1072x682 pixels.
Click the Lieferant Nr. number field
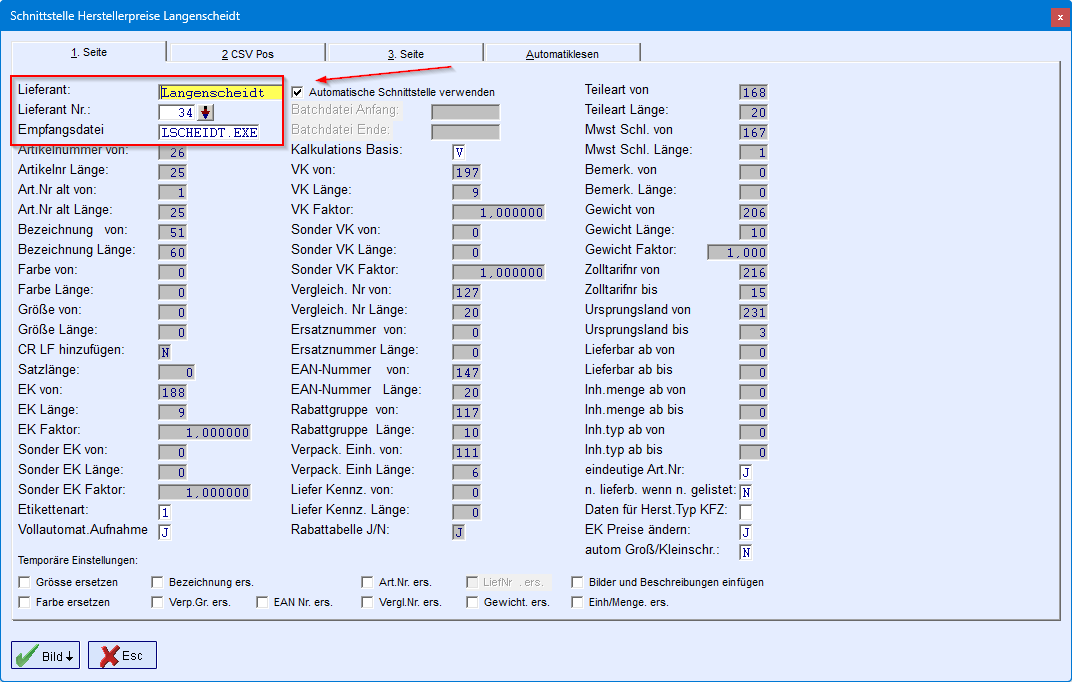tap(177, 113)
